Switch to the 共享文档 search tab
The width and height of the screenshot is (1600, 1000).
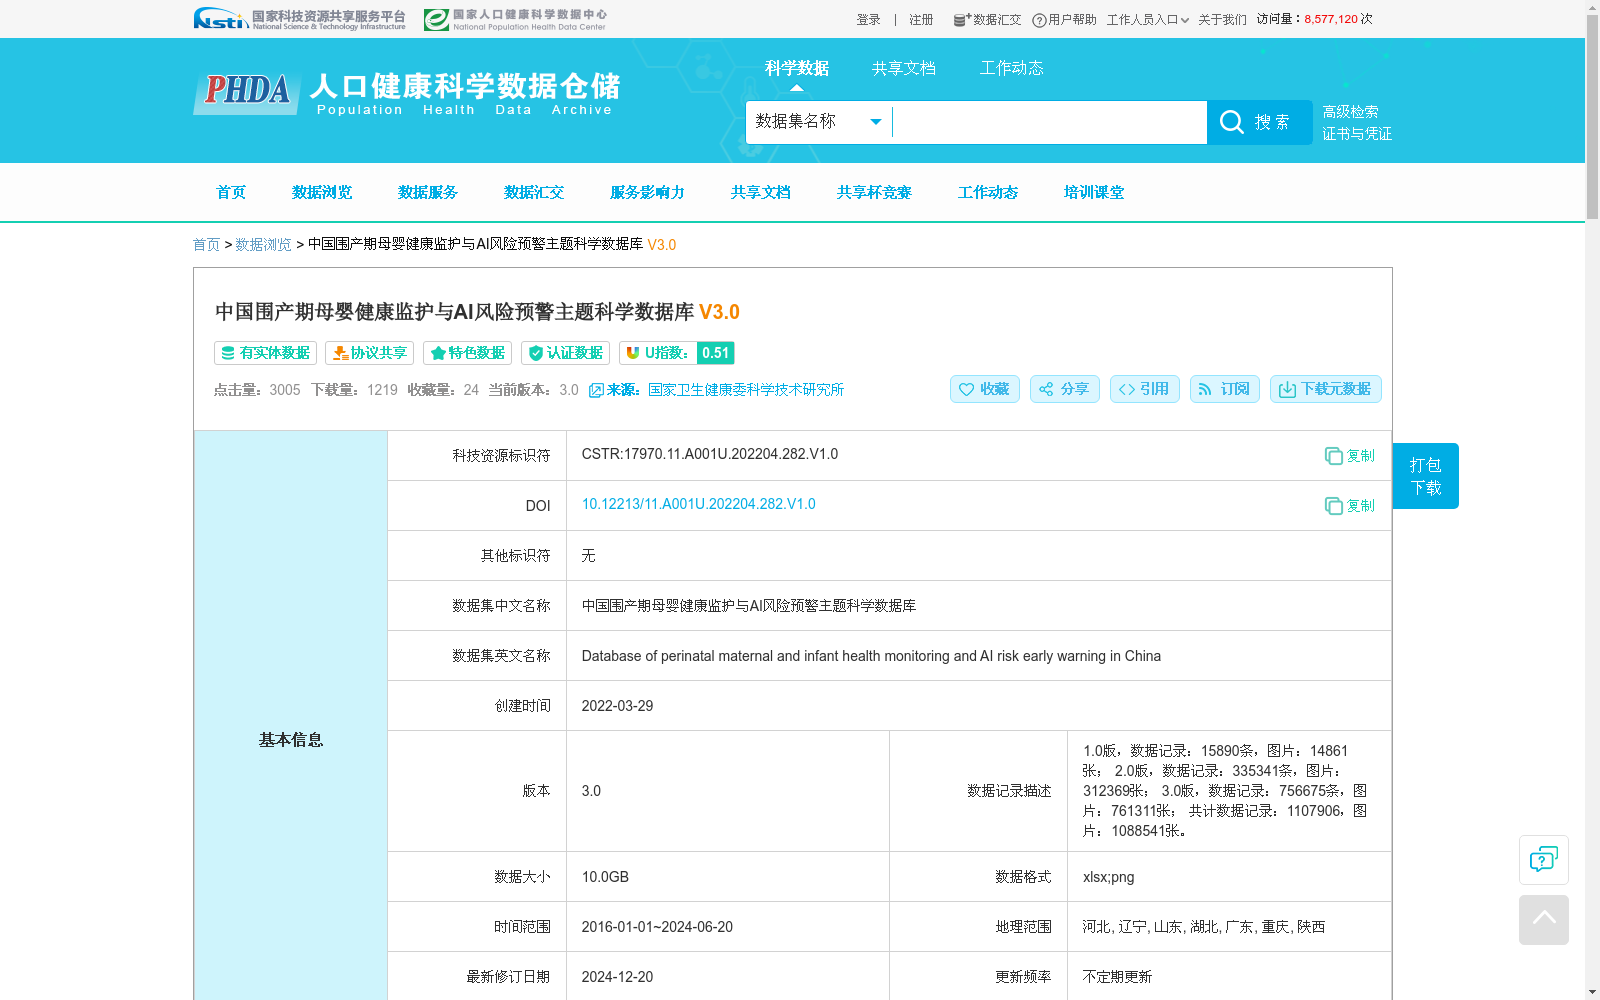(904, 68)
